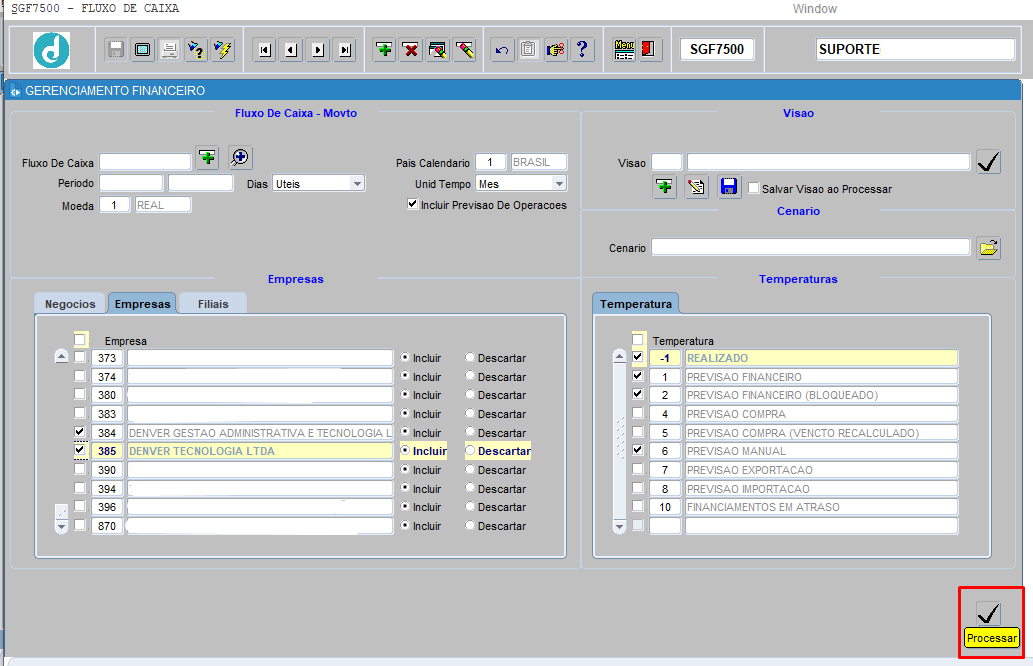Click the edit Visao pencil icon

pyautogui.click(x=696, y=187)
